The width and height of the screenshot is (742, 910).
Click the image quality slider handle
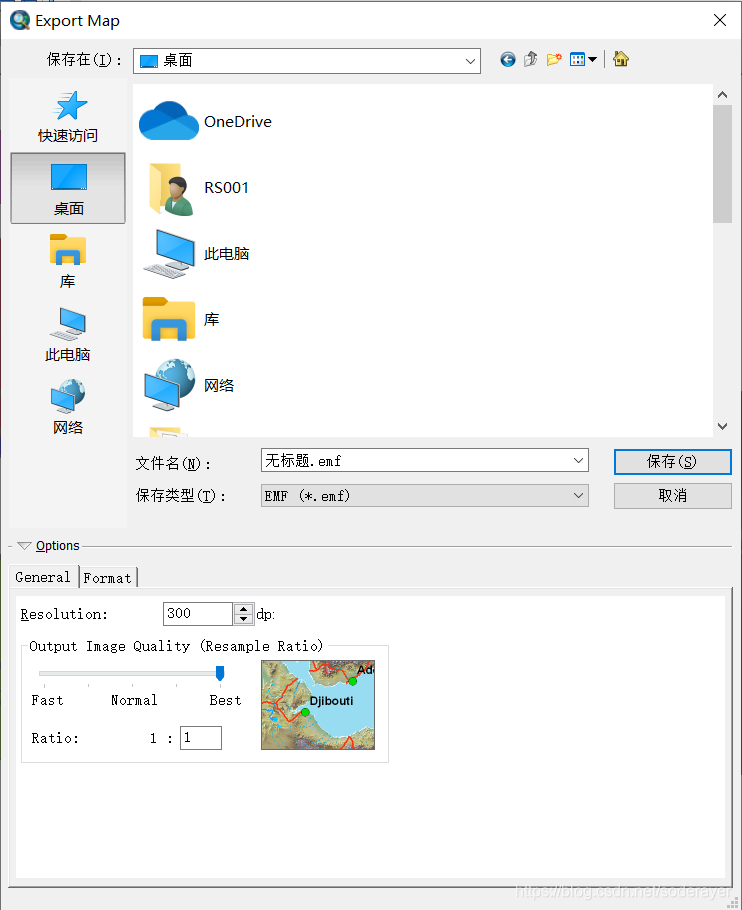coord(220,673)
